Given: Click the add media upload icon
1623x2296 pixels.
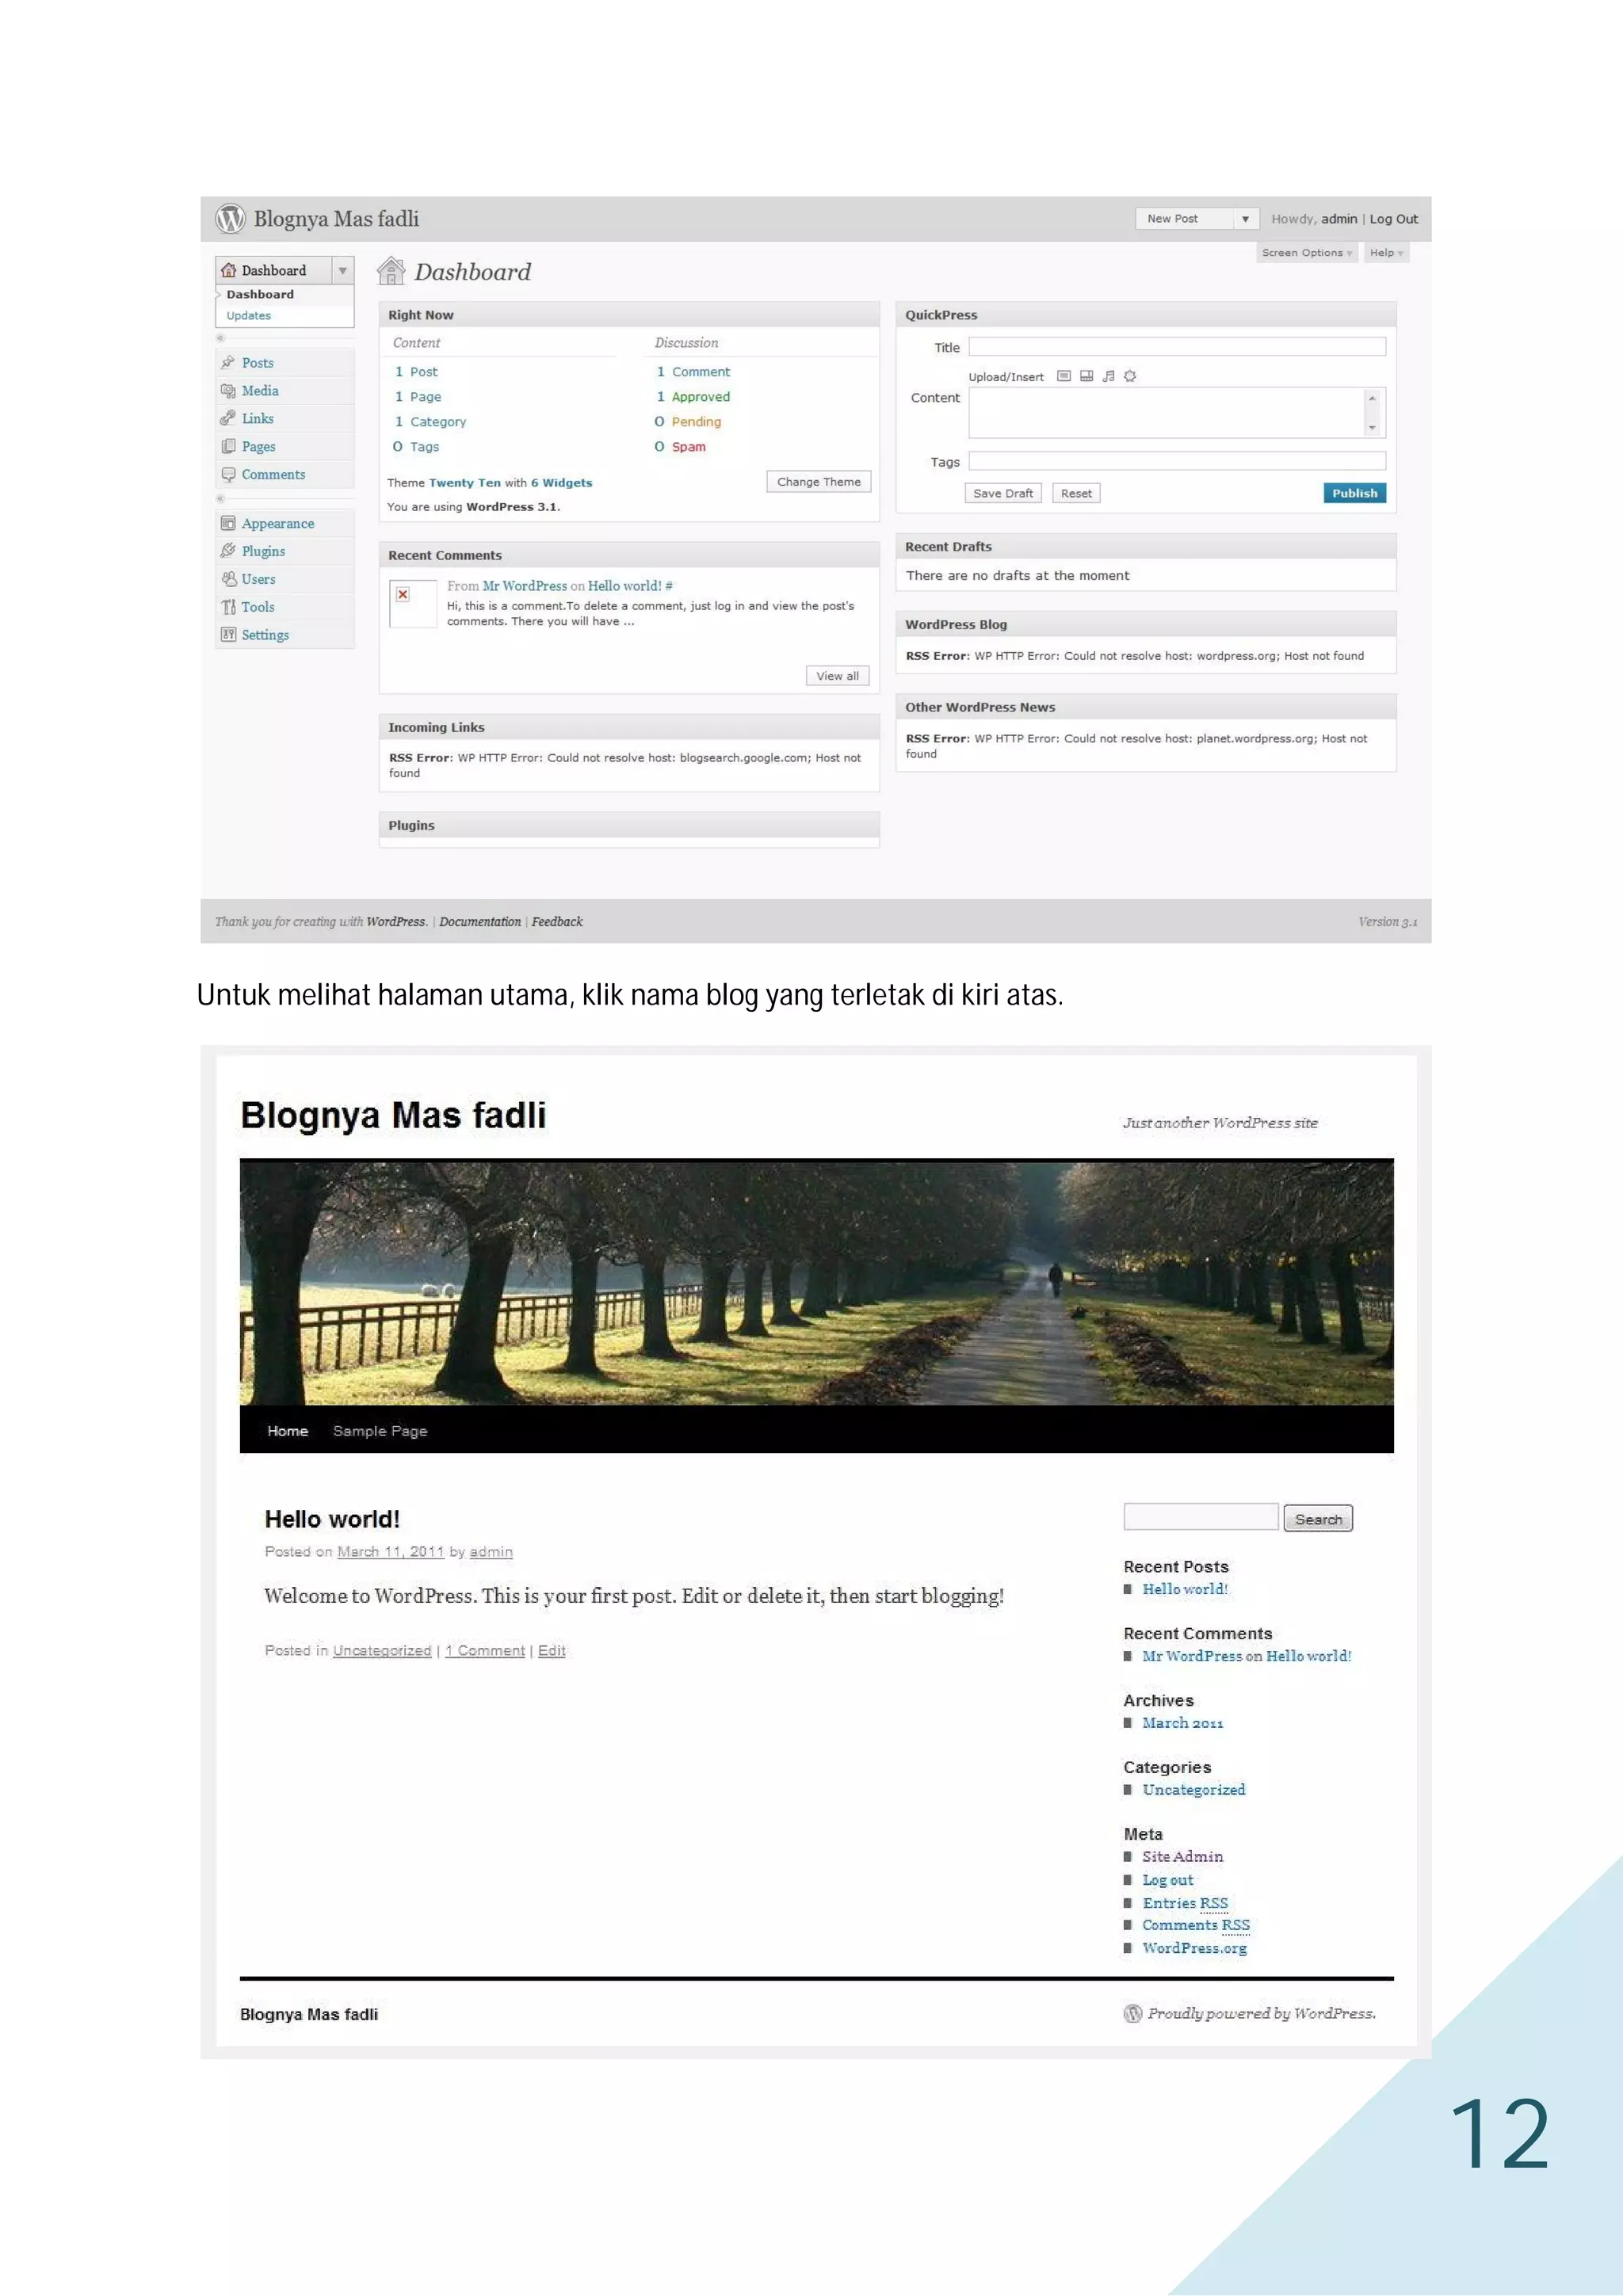Looking at the screenshot, I should click(1130, 376).
